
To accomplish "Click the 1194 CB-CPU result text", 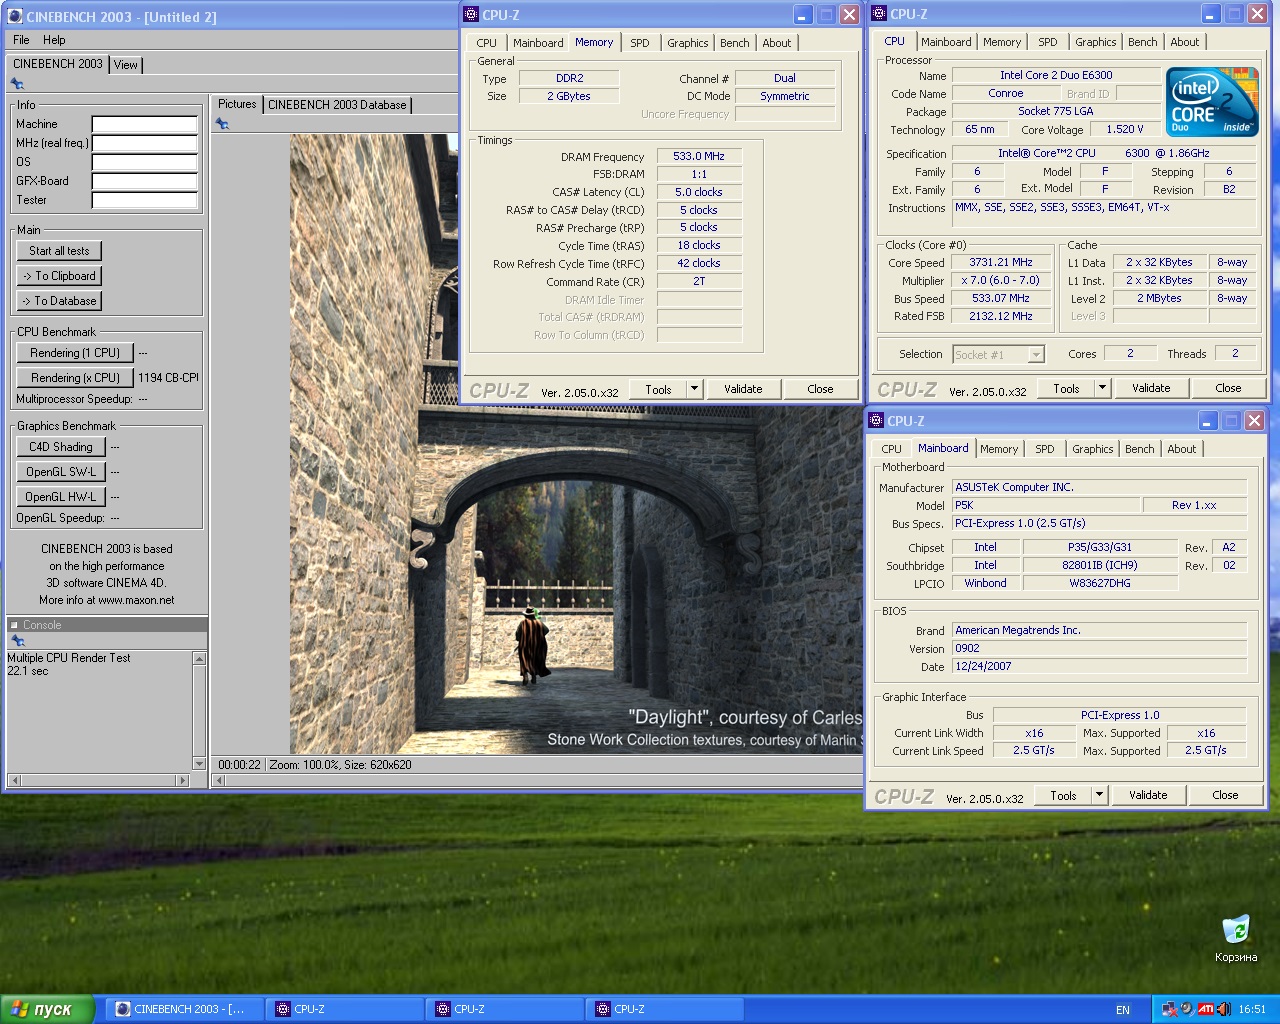I will [x=168, y=378].
